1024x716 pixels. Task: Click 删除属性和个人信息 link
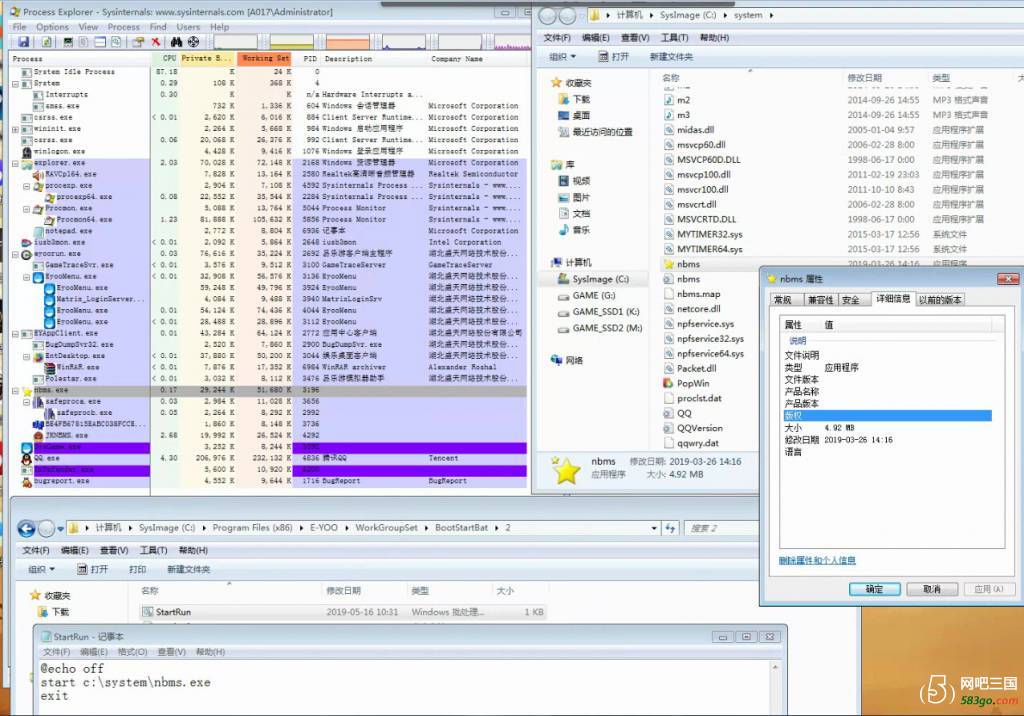[x=817, y=560]
